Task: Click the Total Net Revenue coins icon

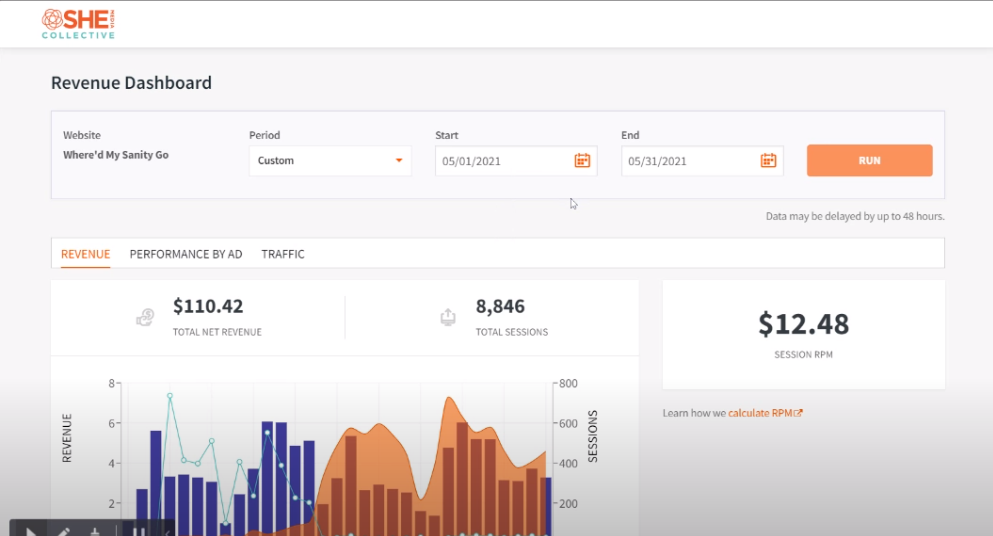Action: point(145,317)
